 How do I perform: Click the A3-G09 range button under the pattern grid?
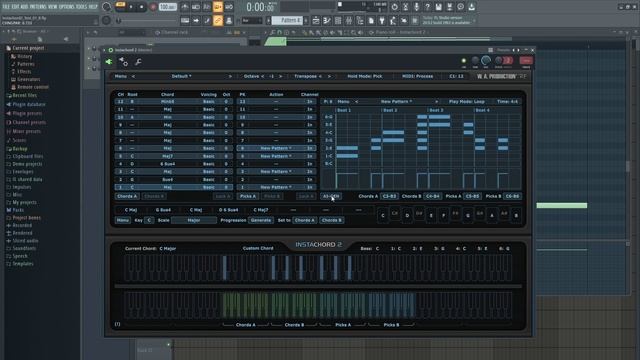tap(331, 196)
